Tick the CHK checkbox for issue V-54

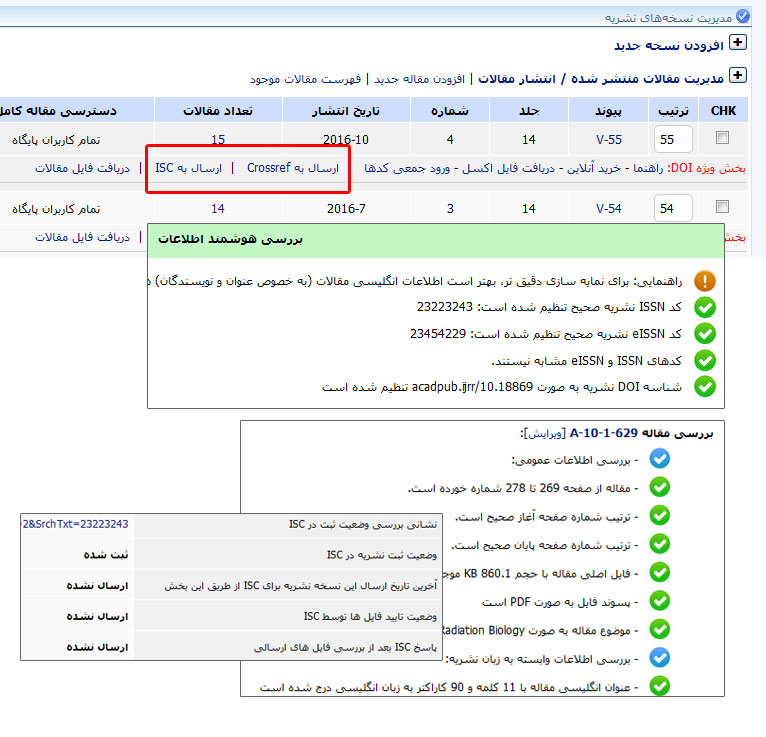[x=722, y=208]
